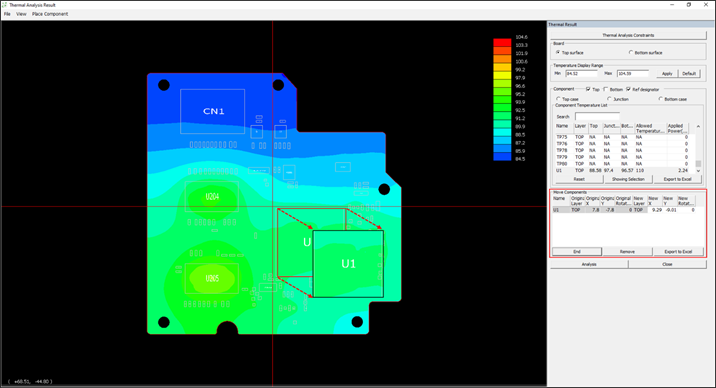Click the red color legend swatch

[502, 42]
